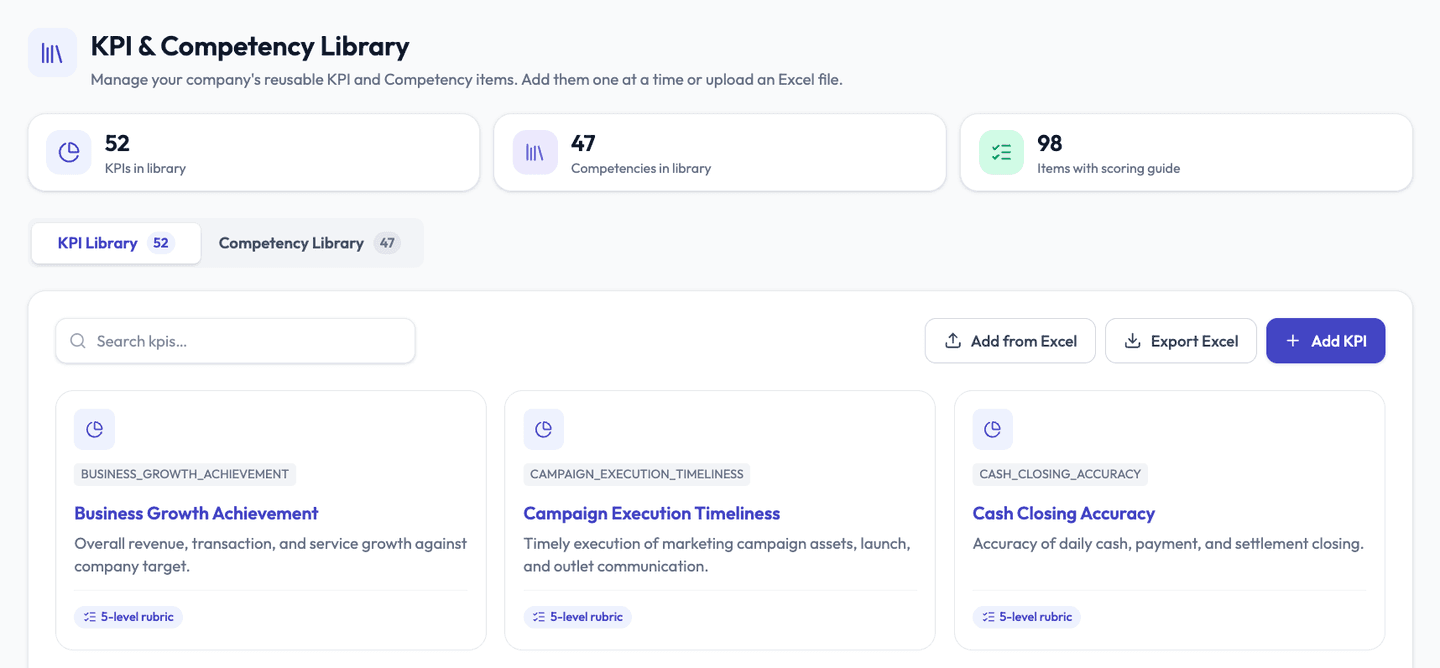This screenshot has height=668, width=1440.
Task: Click the green checklist icon in scoring guide card
Action: coord(1002,152)
